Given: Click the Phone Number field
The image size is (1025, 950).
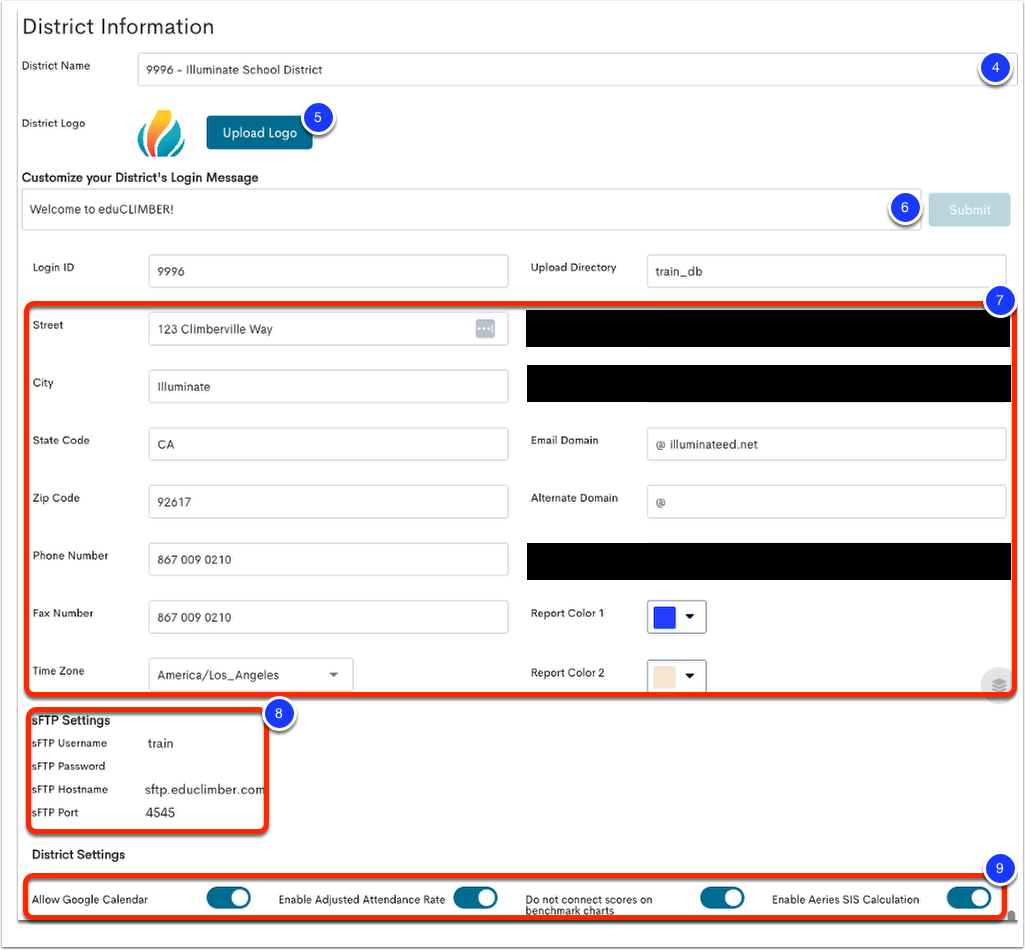Looking at the screenshot, I should pyautogui.click(x=328, y=559).
